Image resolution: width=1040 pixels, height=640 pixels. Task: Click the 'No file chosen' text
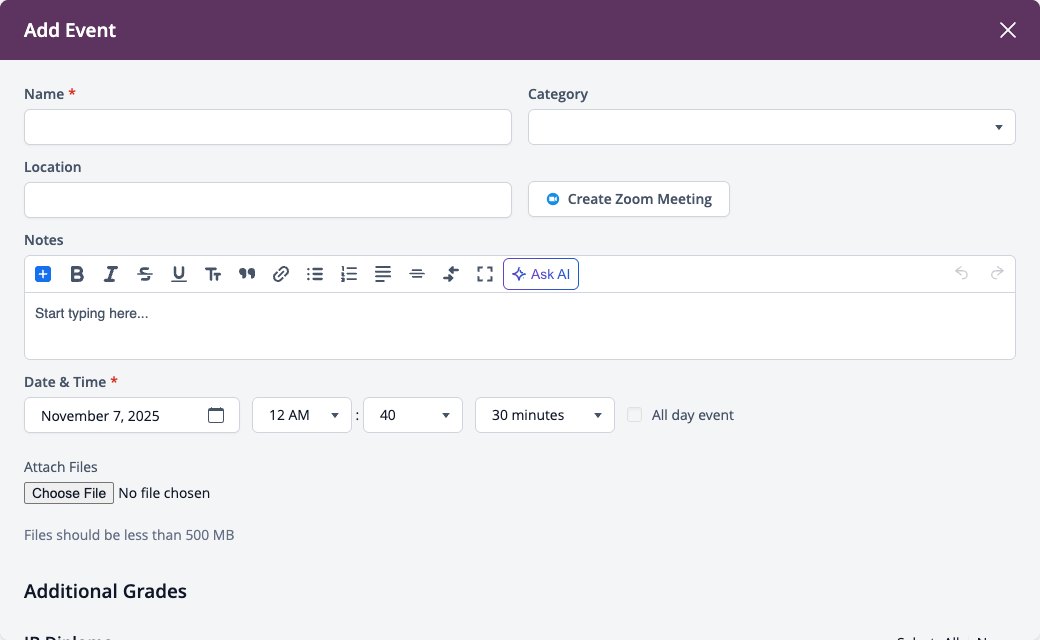pos(164,493)
